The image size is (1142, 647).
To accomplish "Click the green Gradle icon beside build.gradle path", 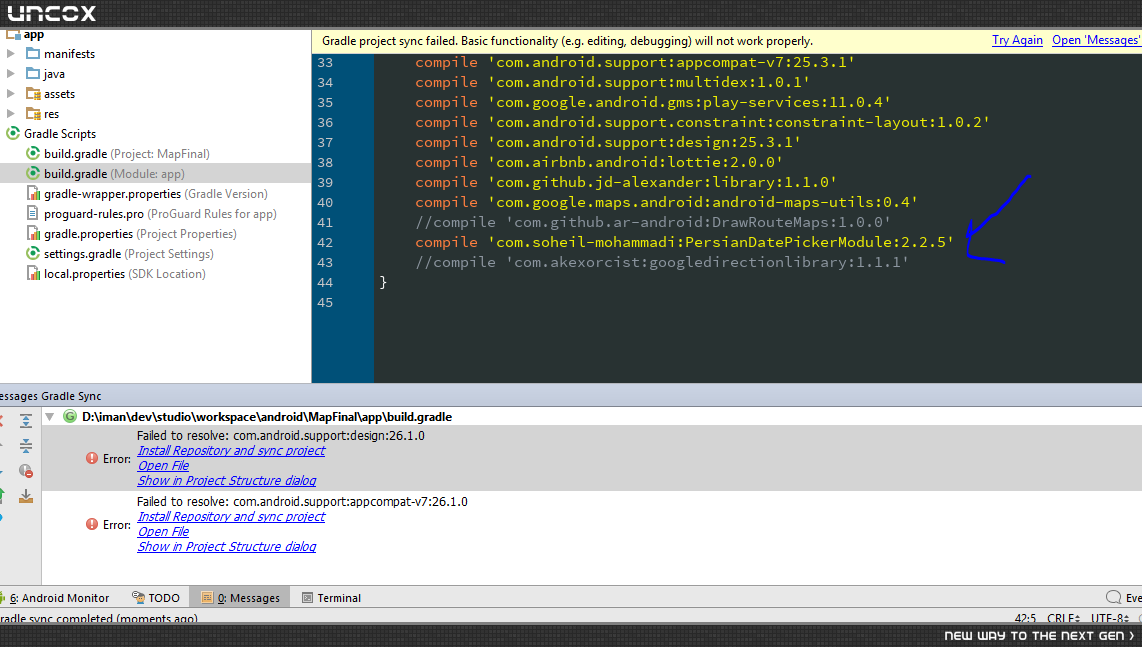I will pos(70,417).
